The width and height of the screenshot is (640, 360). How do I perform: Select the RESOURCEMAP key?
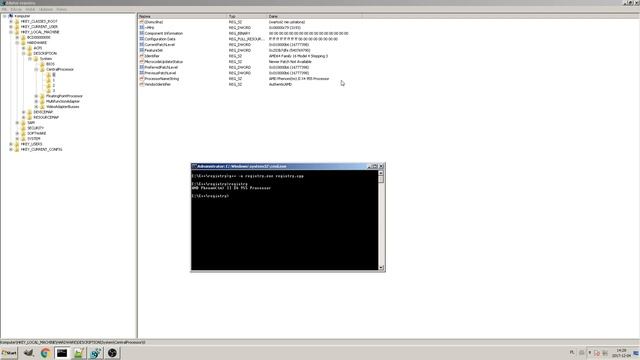point(46,117)
